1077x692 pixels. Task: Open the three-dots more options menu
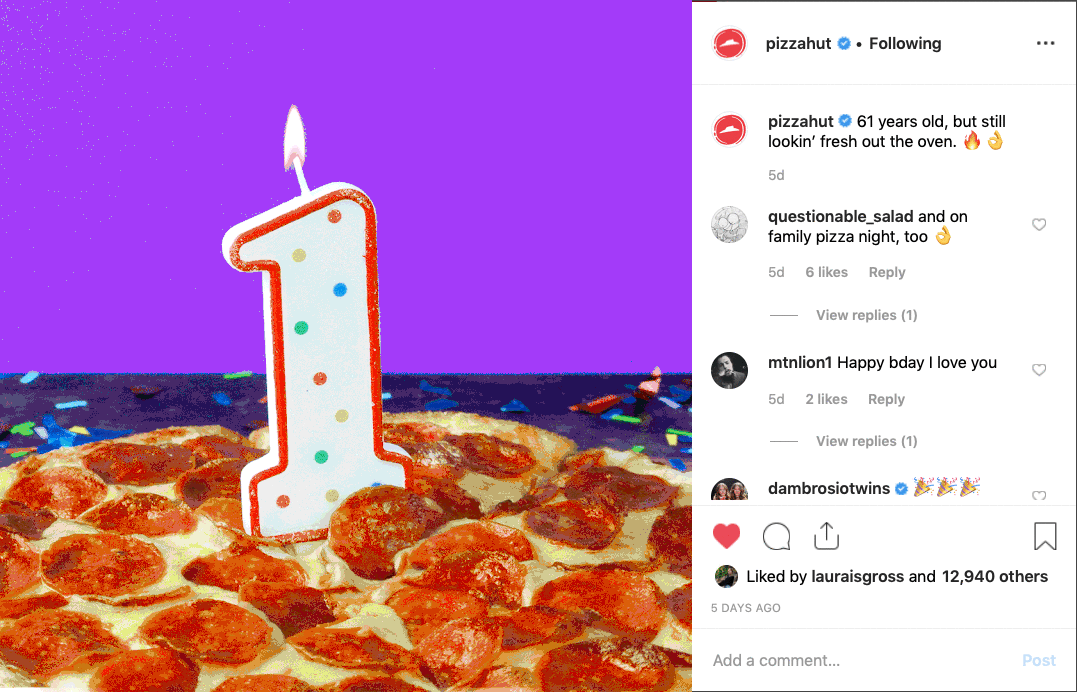click(x=1045, y=43)
